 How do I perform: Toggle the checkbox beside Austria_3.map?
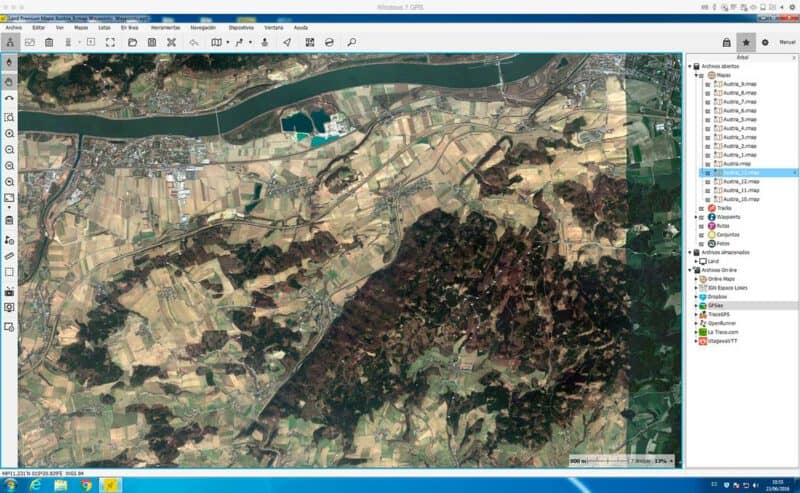(x=708, y=137)
